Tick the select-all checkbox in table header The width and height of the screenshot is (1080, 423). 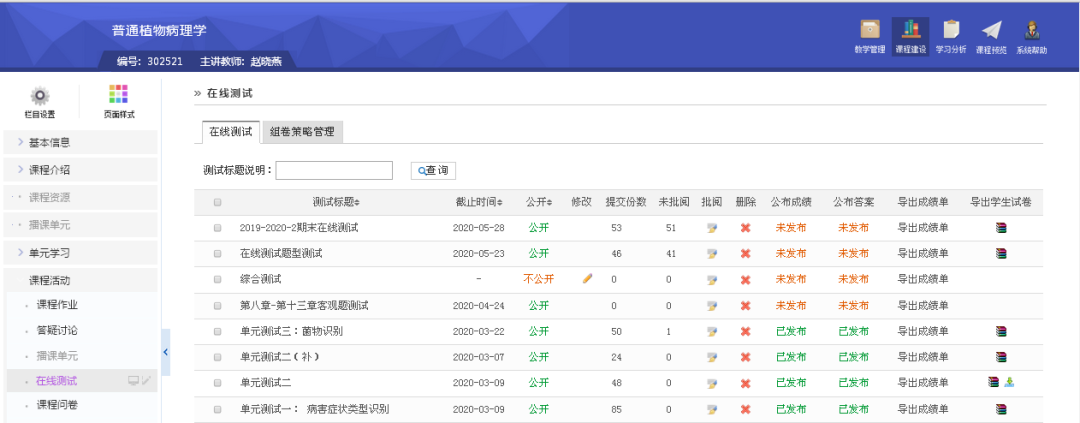[217, 202]
